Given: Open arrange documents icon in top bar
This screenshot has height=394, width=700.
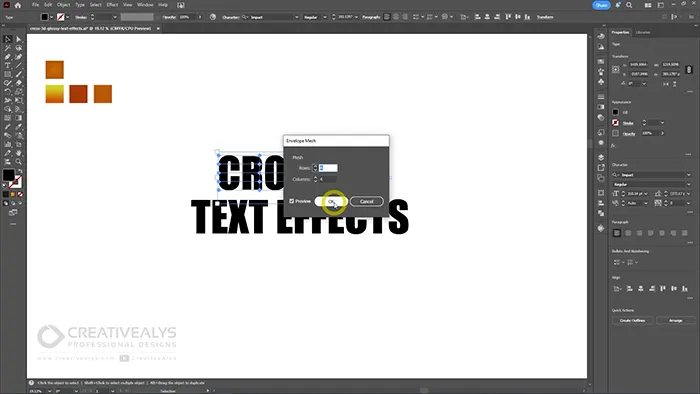Looking at the screenshot, I should 648,5.
